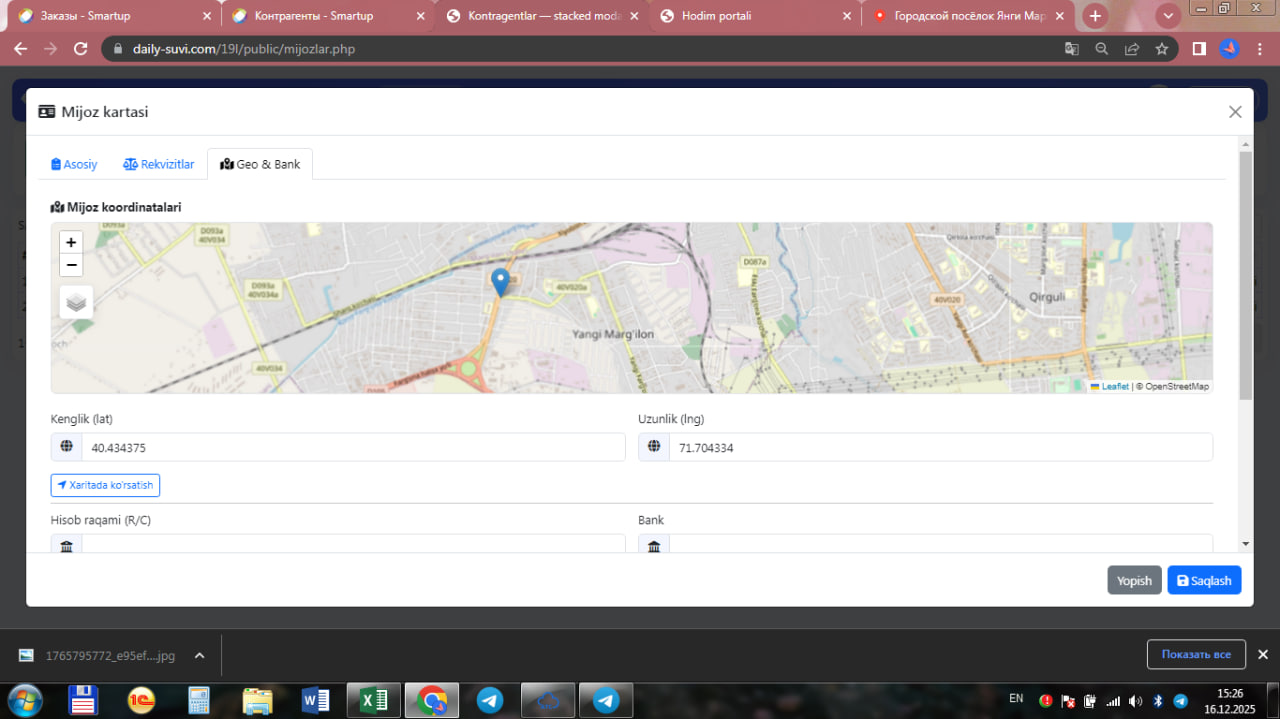Expand the downloaded jpg file options chevron
This screenshot has width=1280, height=719.
coord(199,656)
